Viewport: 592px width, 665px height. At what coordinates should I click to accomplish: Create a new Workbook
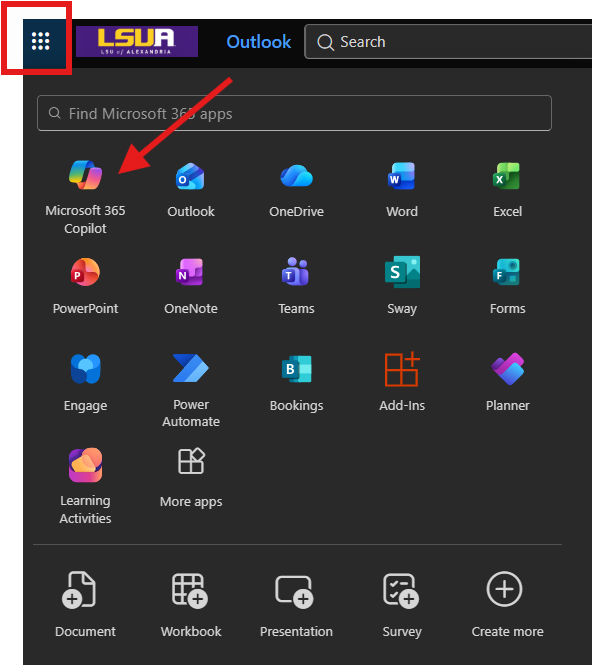tap(191, 605)
